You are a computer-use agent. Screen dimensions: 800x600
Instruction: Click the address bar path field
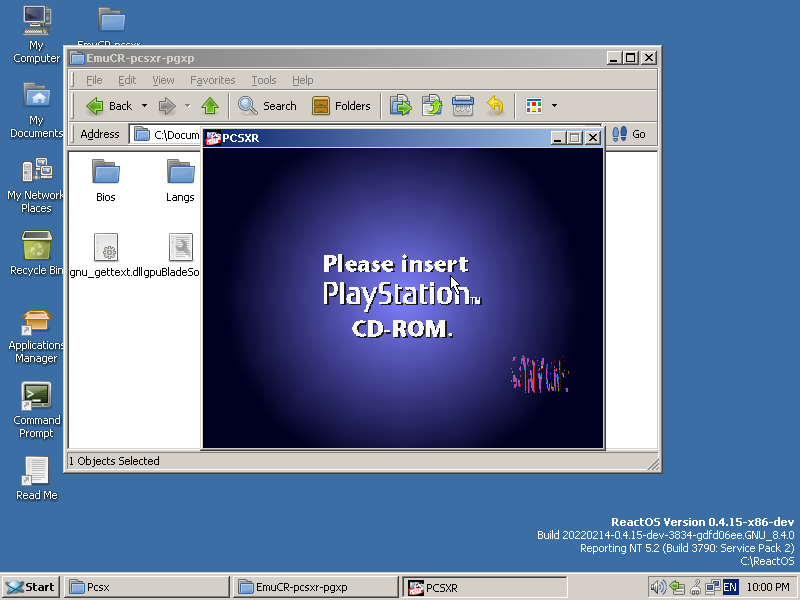click(x=165, y=135)
